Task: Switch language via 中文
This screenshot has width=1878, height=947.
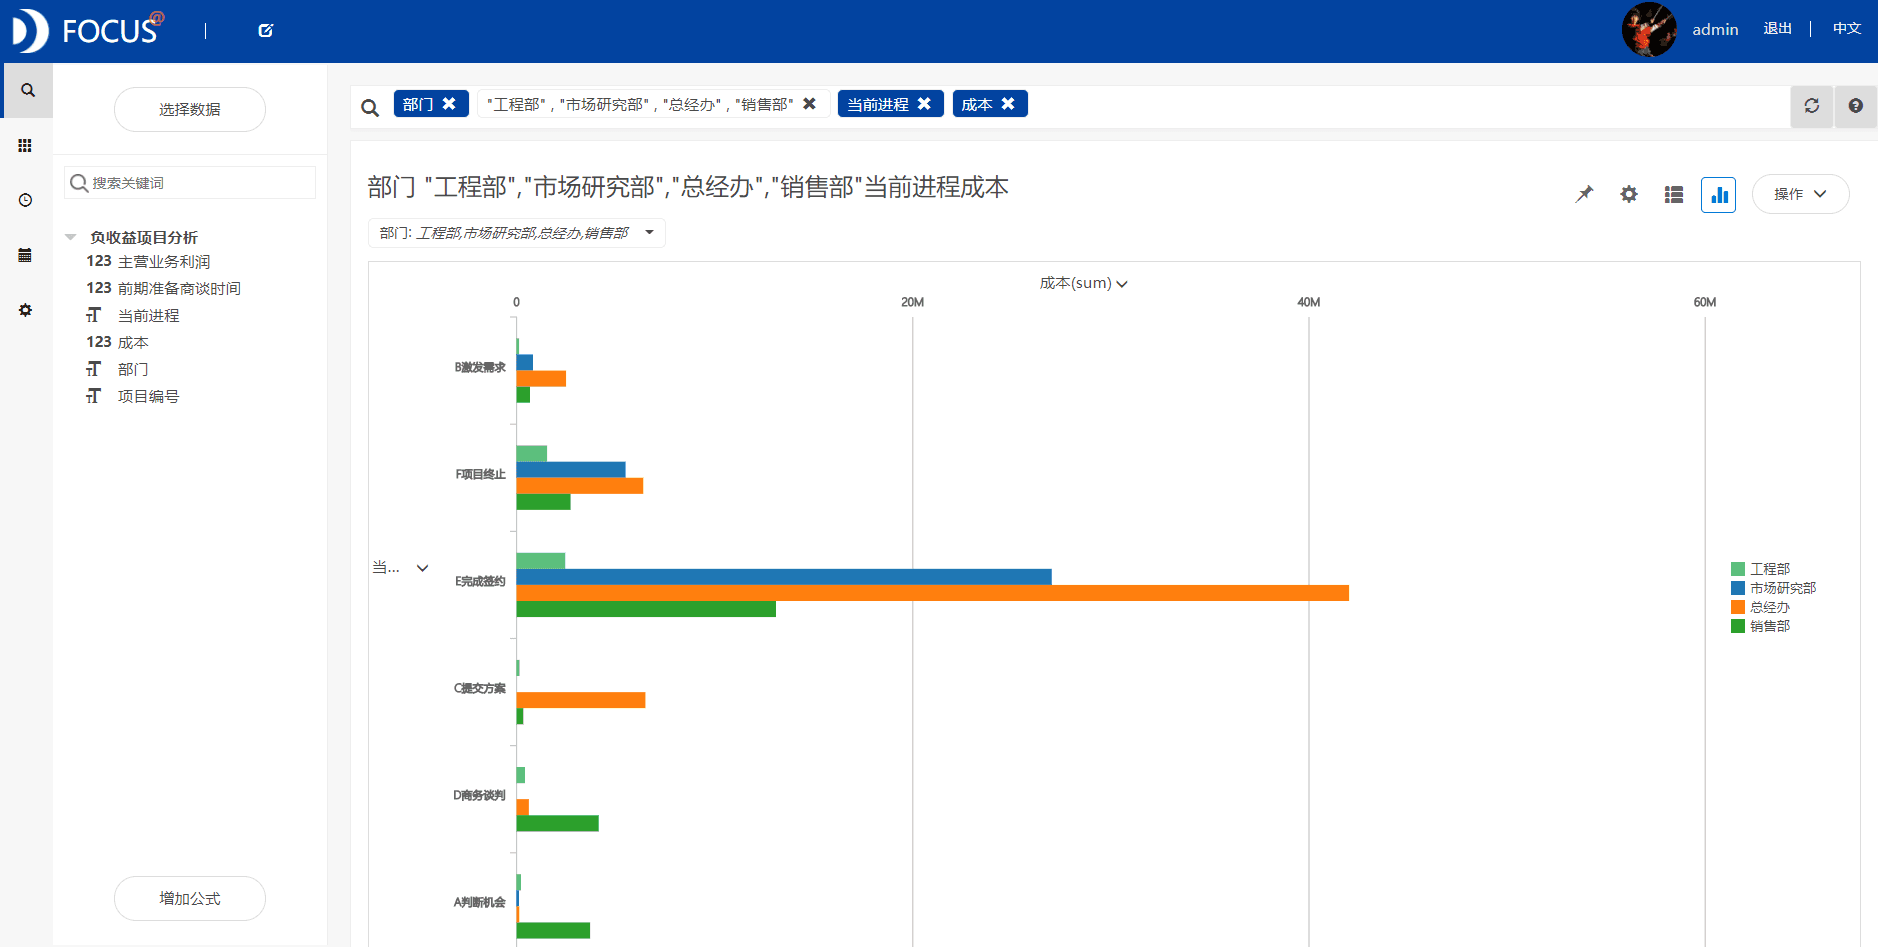Action: click(1846, 29)
